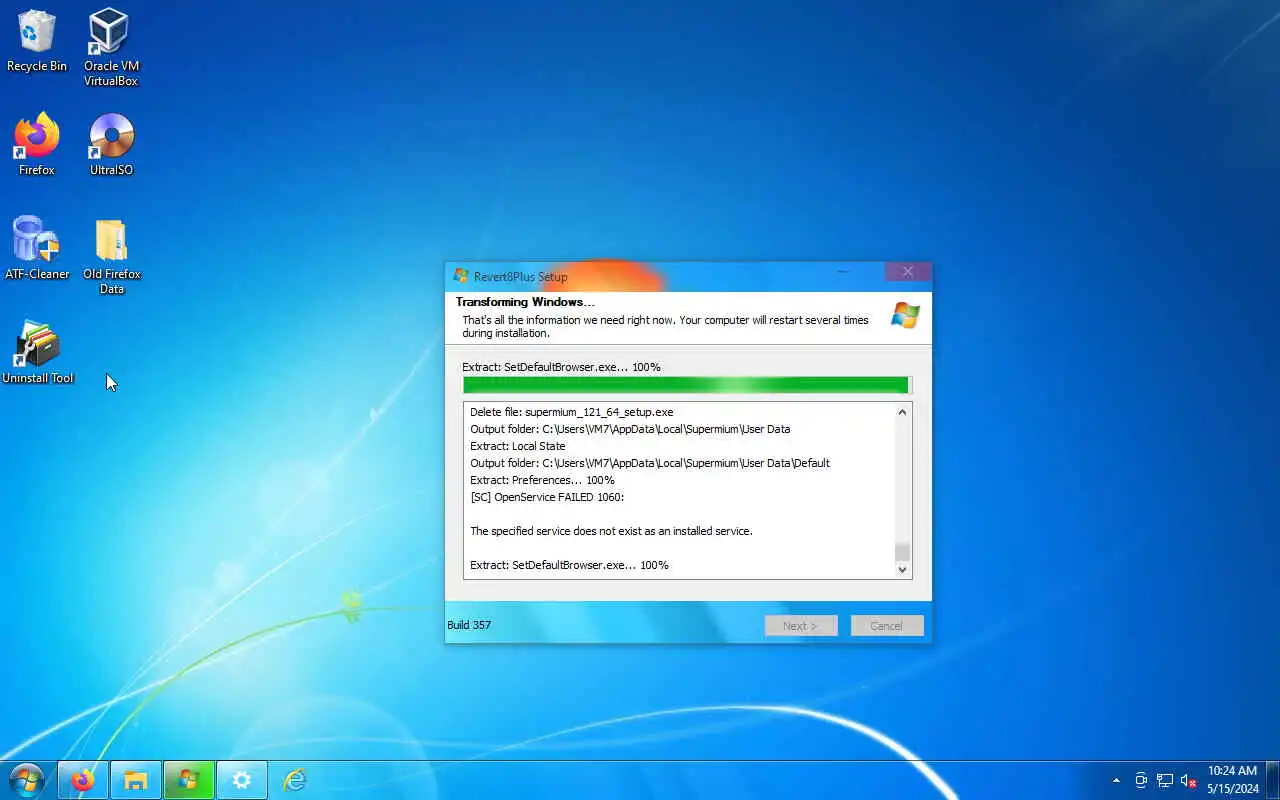1280x800 pixels.
Task: Select the UltraISO desktop shortcut
Action: pyautogui.click(x=111, y=145)
